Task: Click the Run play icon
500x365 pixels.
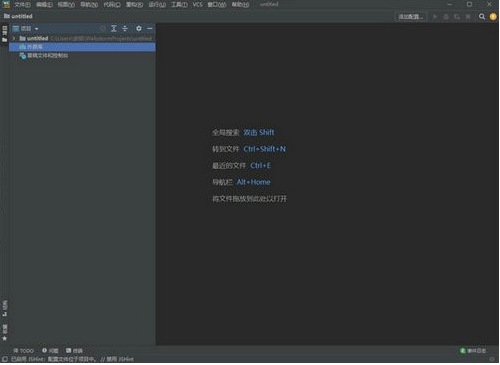Action: click(x=435, y=17)
